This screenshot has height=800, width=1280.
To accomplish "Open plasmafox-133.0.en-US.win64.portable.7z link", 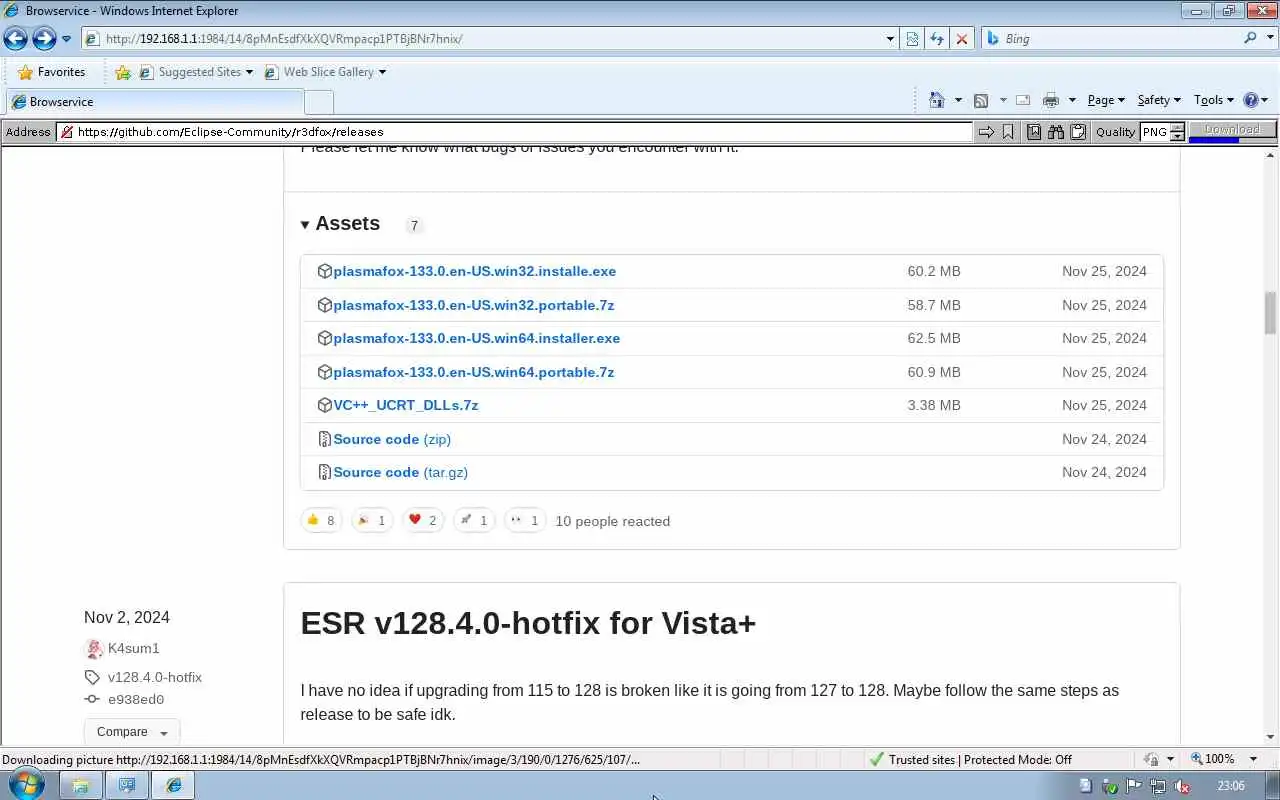I will click(x=473, y=372).
